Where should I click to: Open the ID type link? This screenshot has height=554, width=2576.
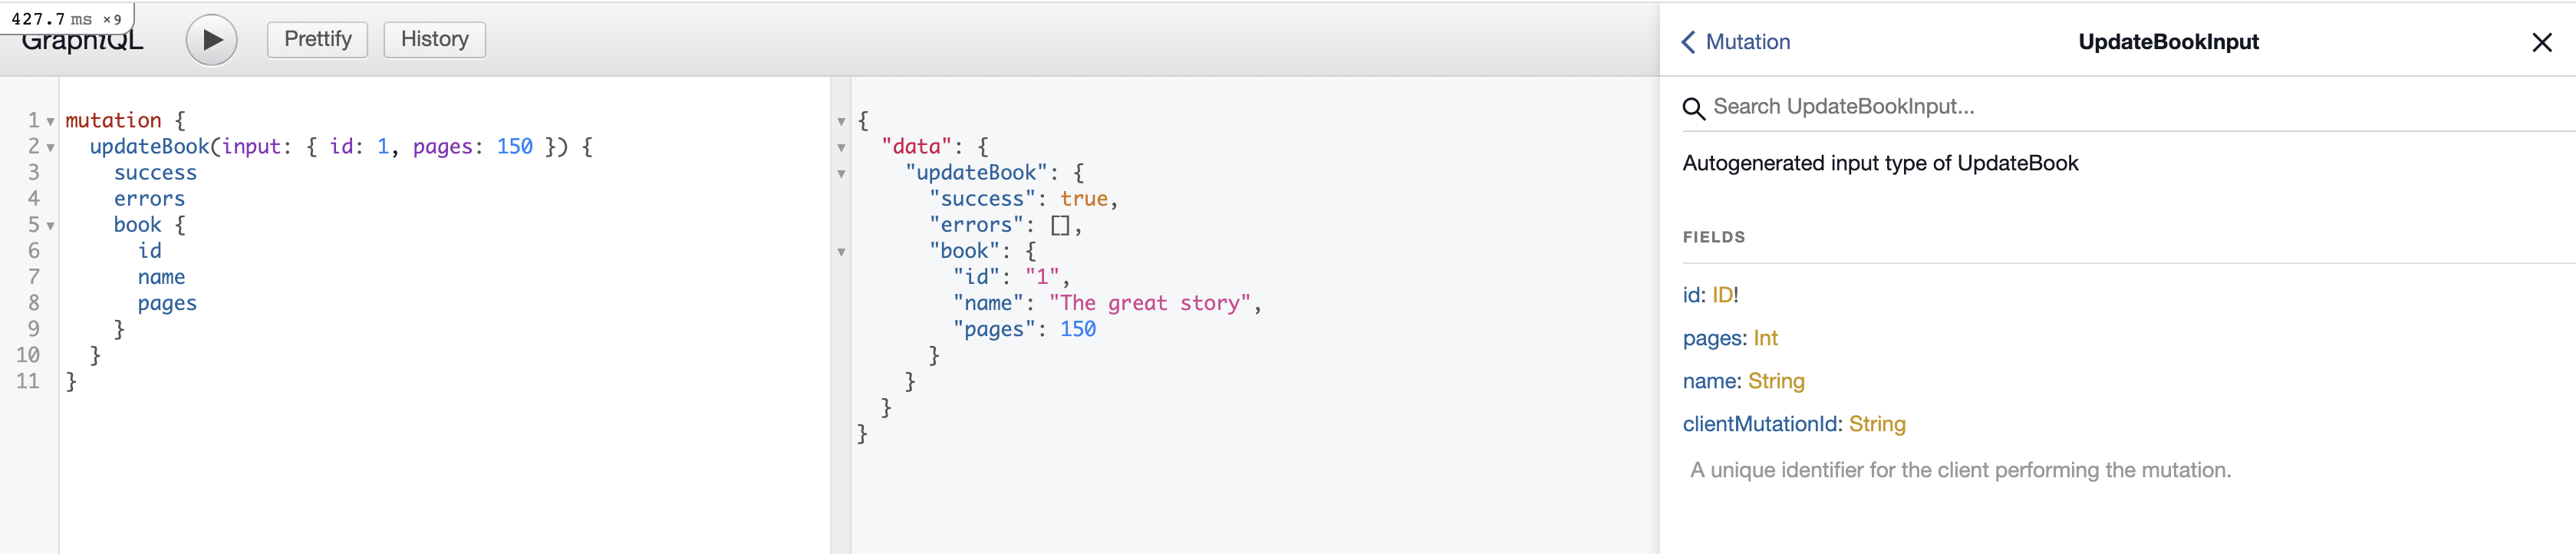pyautogui.click(x=1722, y=295)
